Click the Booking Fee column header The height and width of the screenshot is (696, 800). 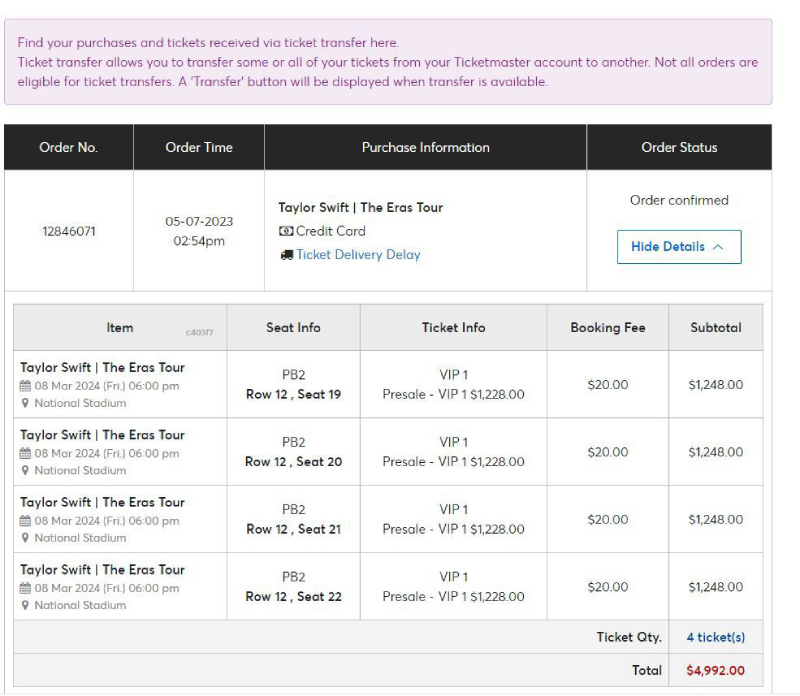(x=607, y=327)
